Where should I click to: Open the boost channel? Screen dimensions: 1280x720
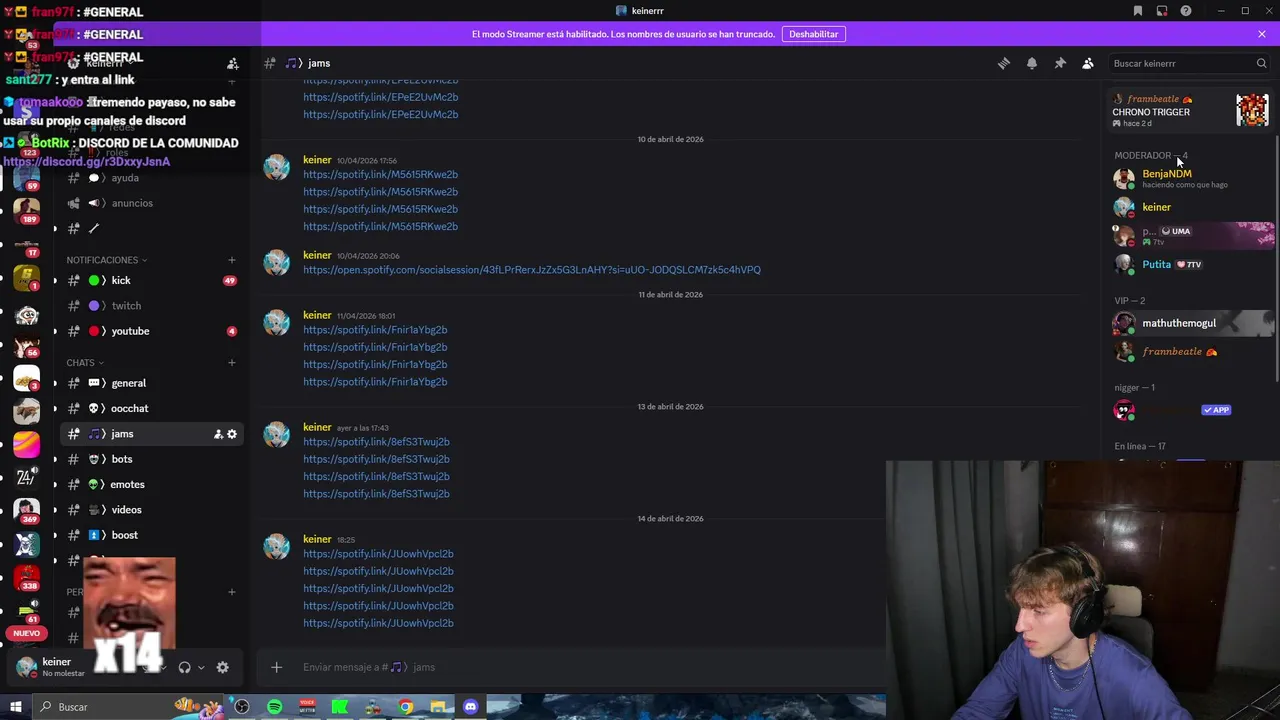(x=151, y=535)
